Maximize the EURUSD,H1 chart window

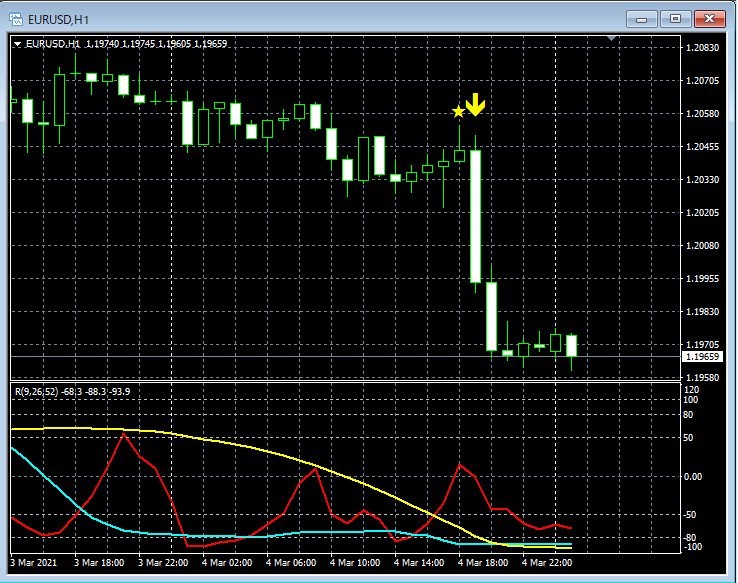[675, 19]
